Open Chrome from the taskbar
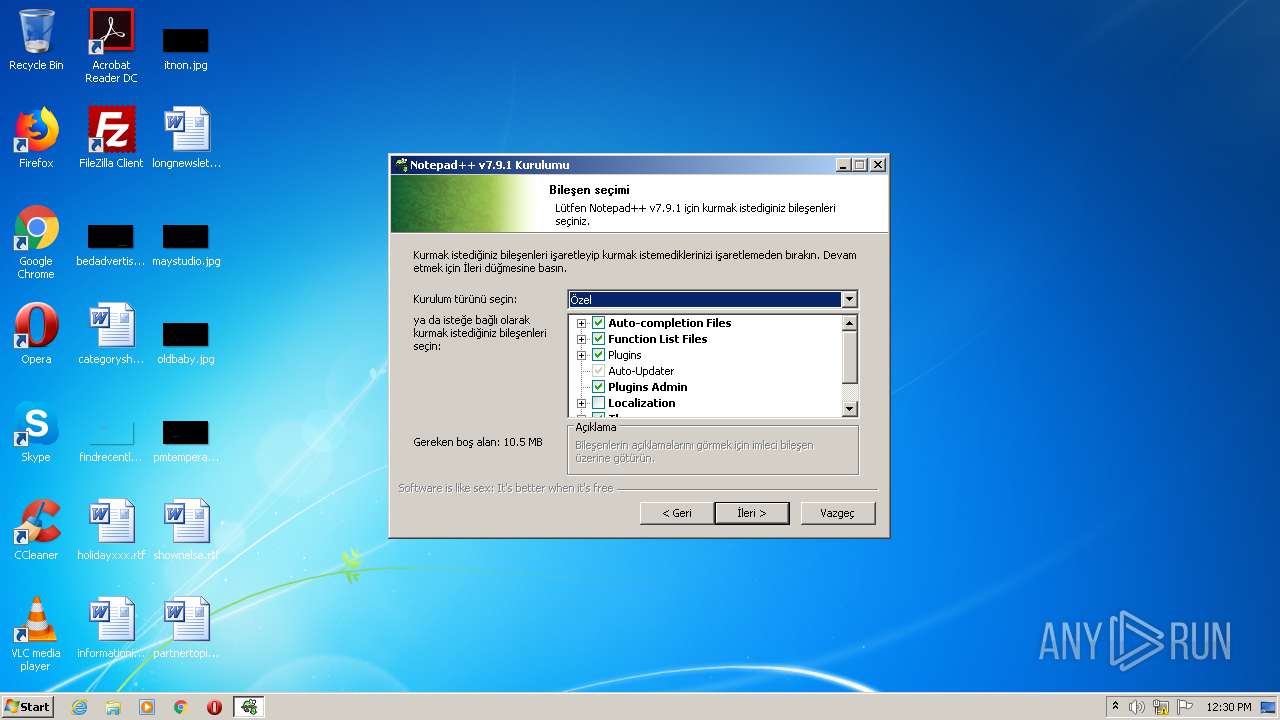Viewport: 1280px width, 720px height. (x=181, y=707)
